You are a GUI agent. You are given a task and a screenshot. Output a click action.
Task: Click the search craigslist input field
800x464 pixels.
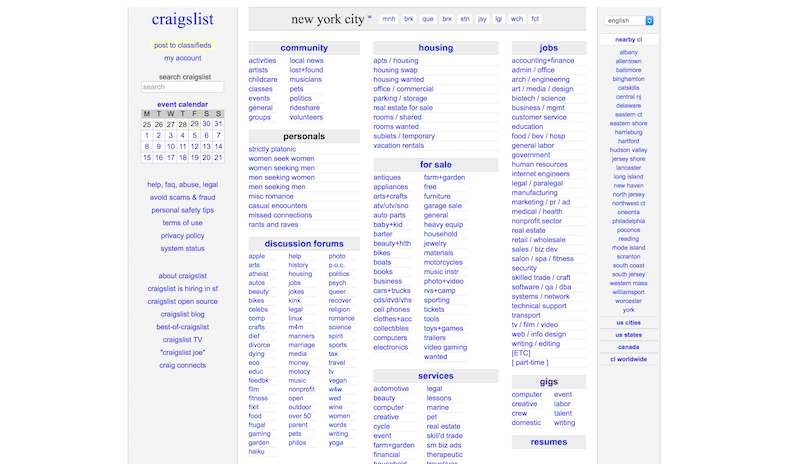click(182, 87)
